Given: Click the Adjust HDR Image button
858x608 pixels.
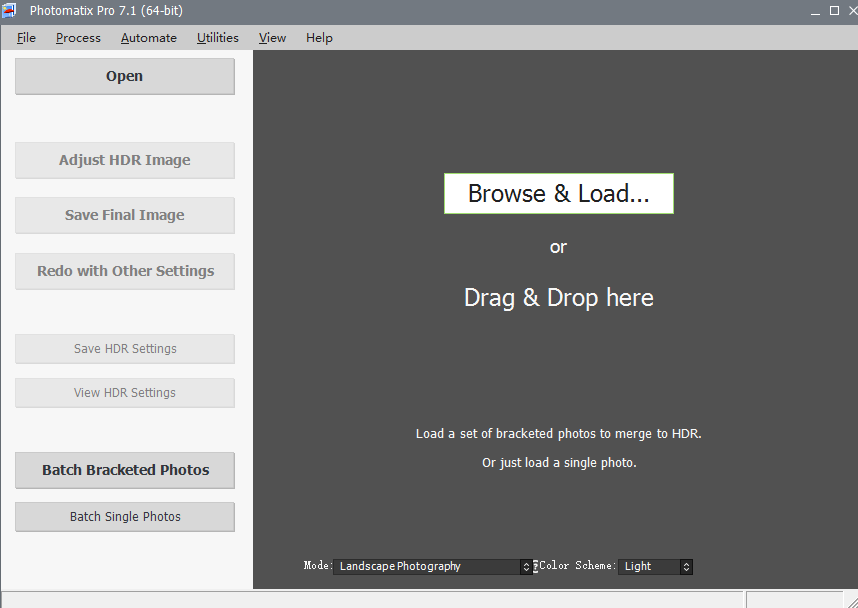Looking at the screenshot, I should 125,160.
